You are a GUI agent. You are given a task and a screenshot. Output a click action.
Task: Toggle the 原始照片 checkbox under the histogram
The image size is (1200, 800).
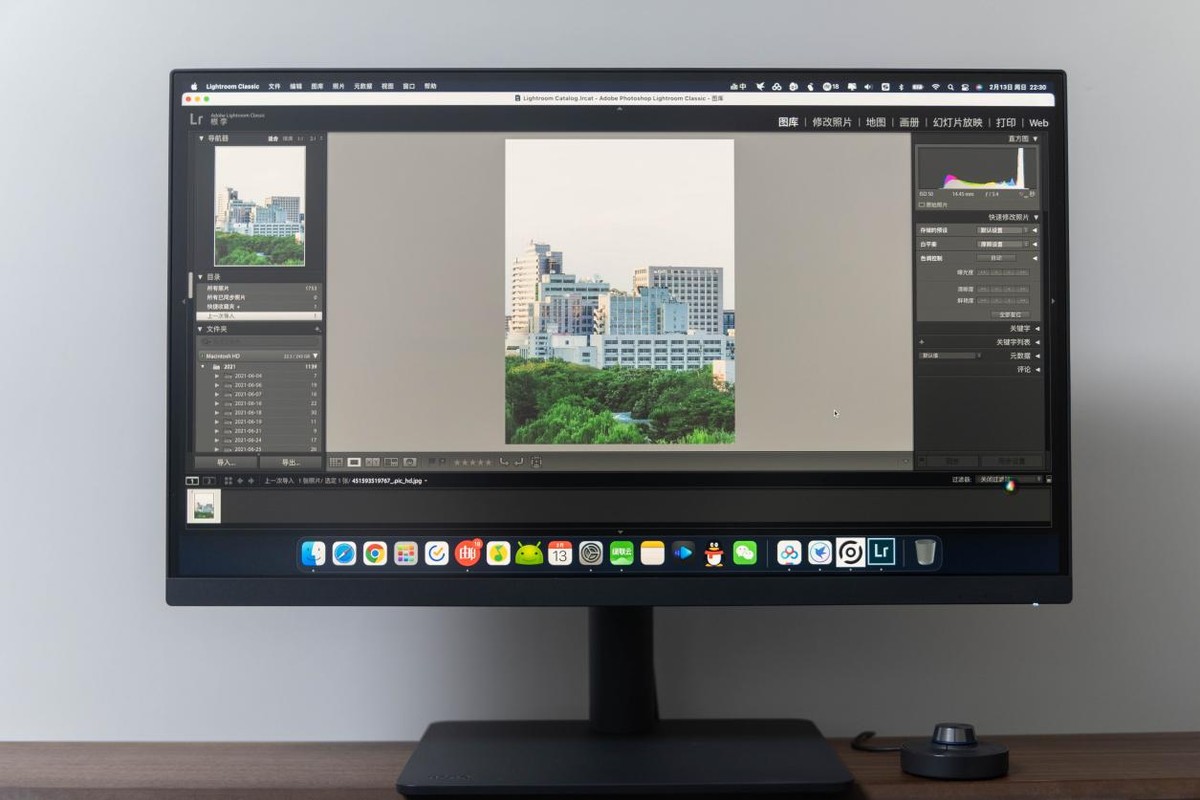point(922,205)
